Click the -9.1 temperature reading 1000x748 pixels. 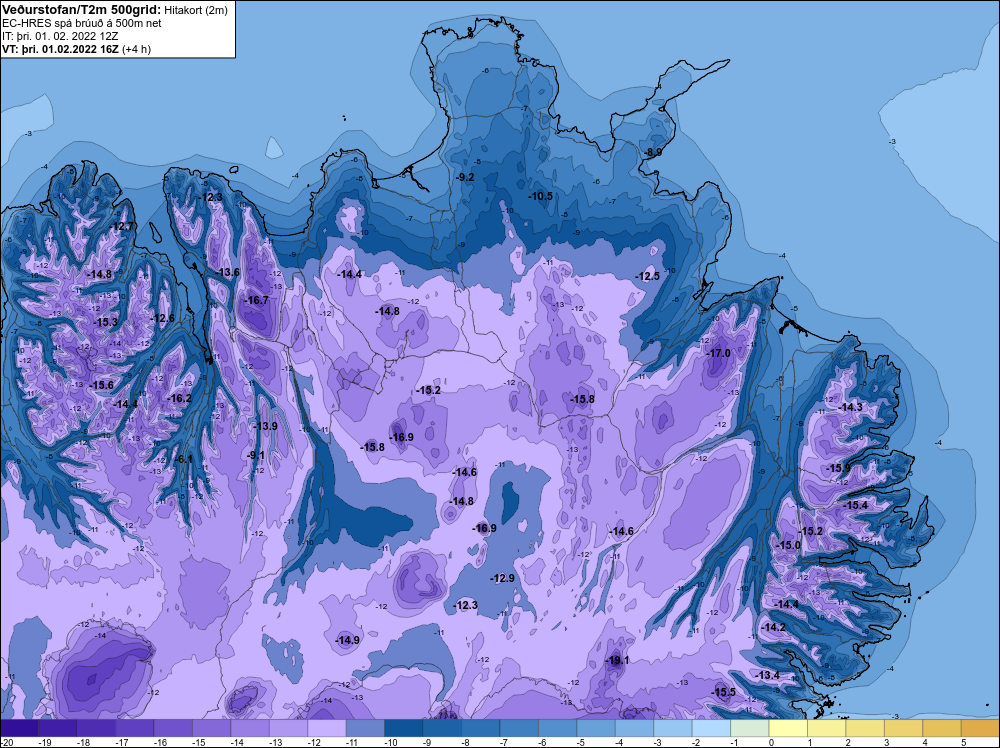pos(256,455)
